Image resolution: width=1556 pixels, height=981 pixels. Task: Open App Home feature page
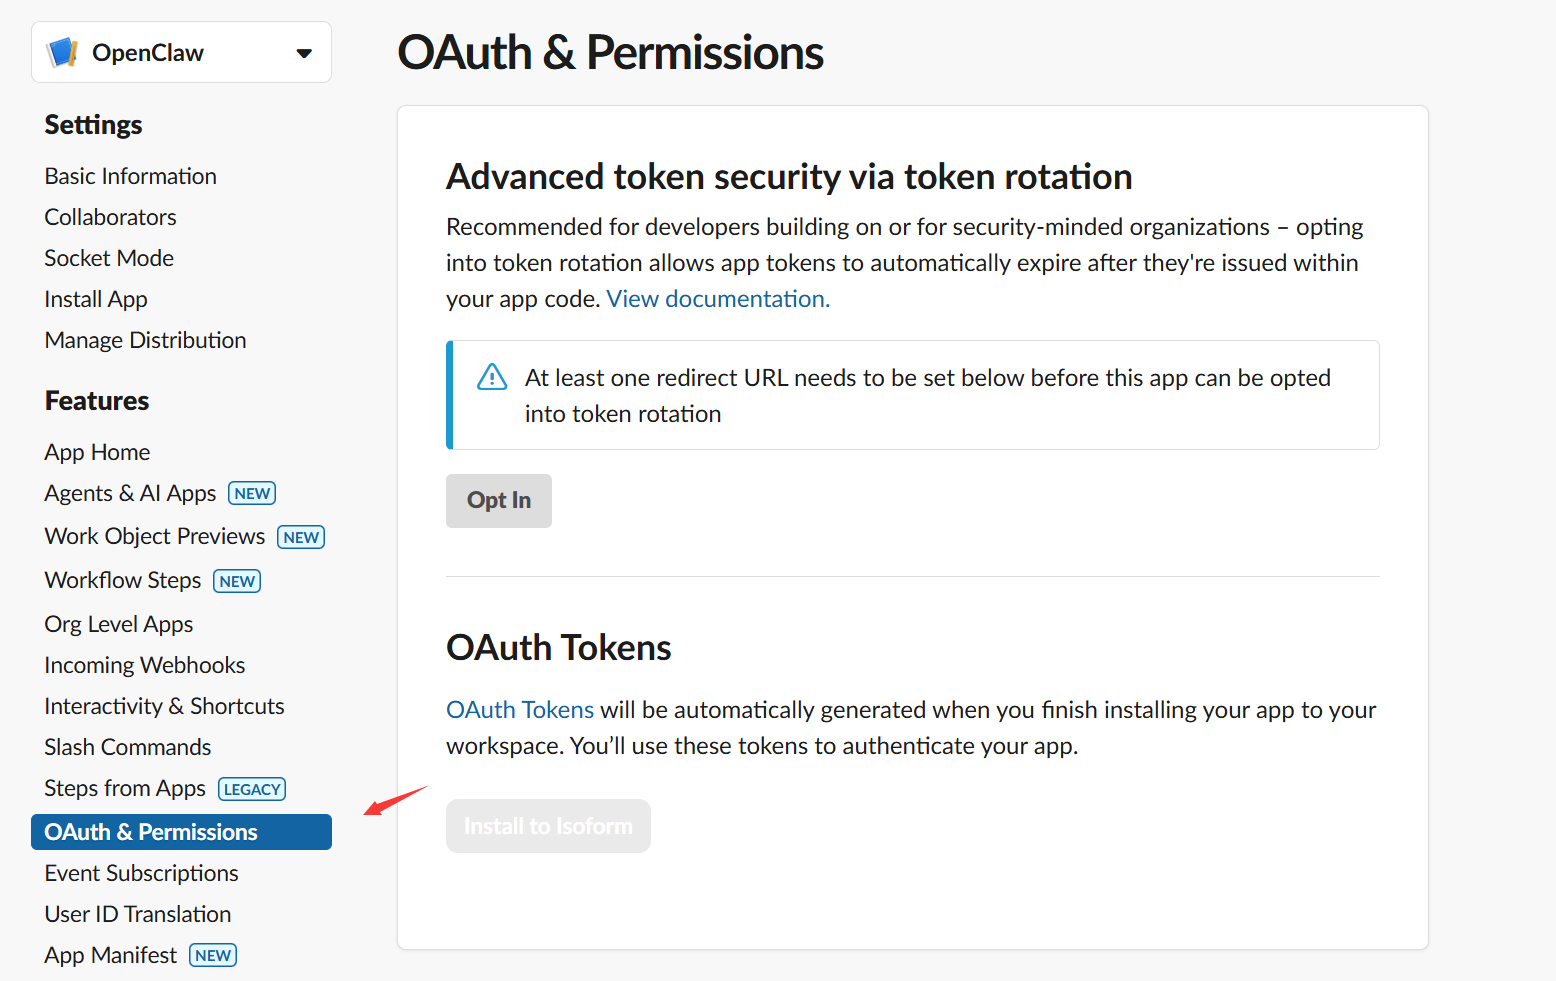[97, 452]
